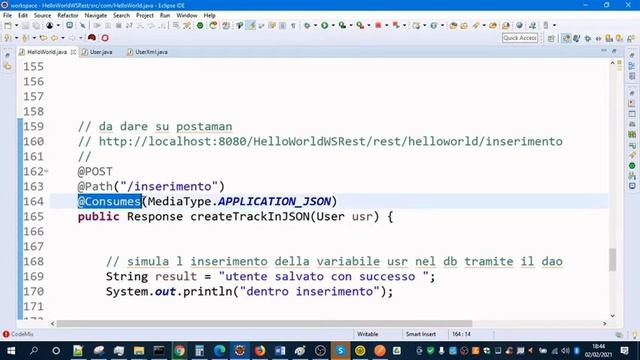The width and height of the screenshot is (640, 360).
Task: Click the '164 : 14' cursor position text
Action: click(x=461, y=334)
